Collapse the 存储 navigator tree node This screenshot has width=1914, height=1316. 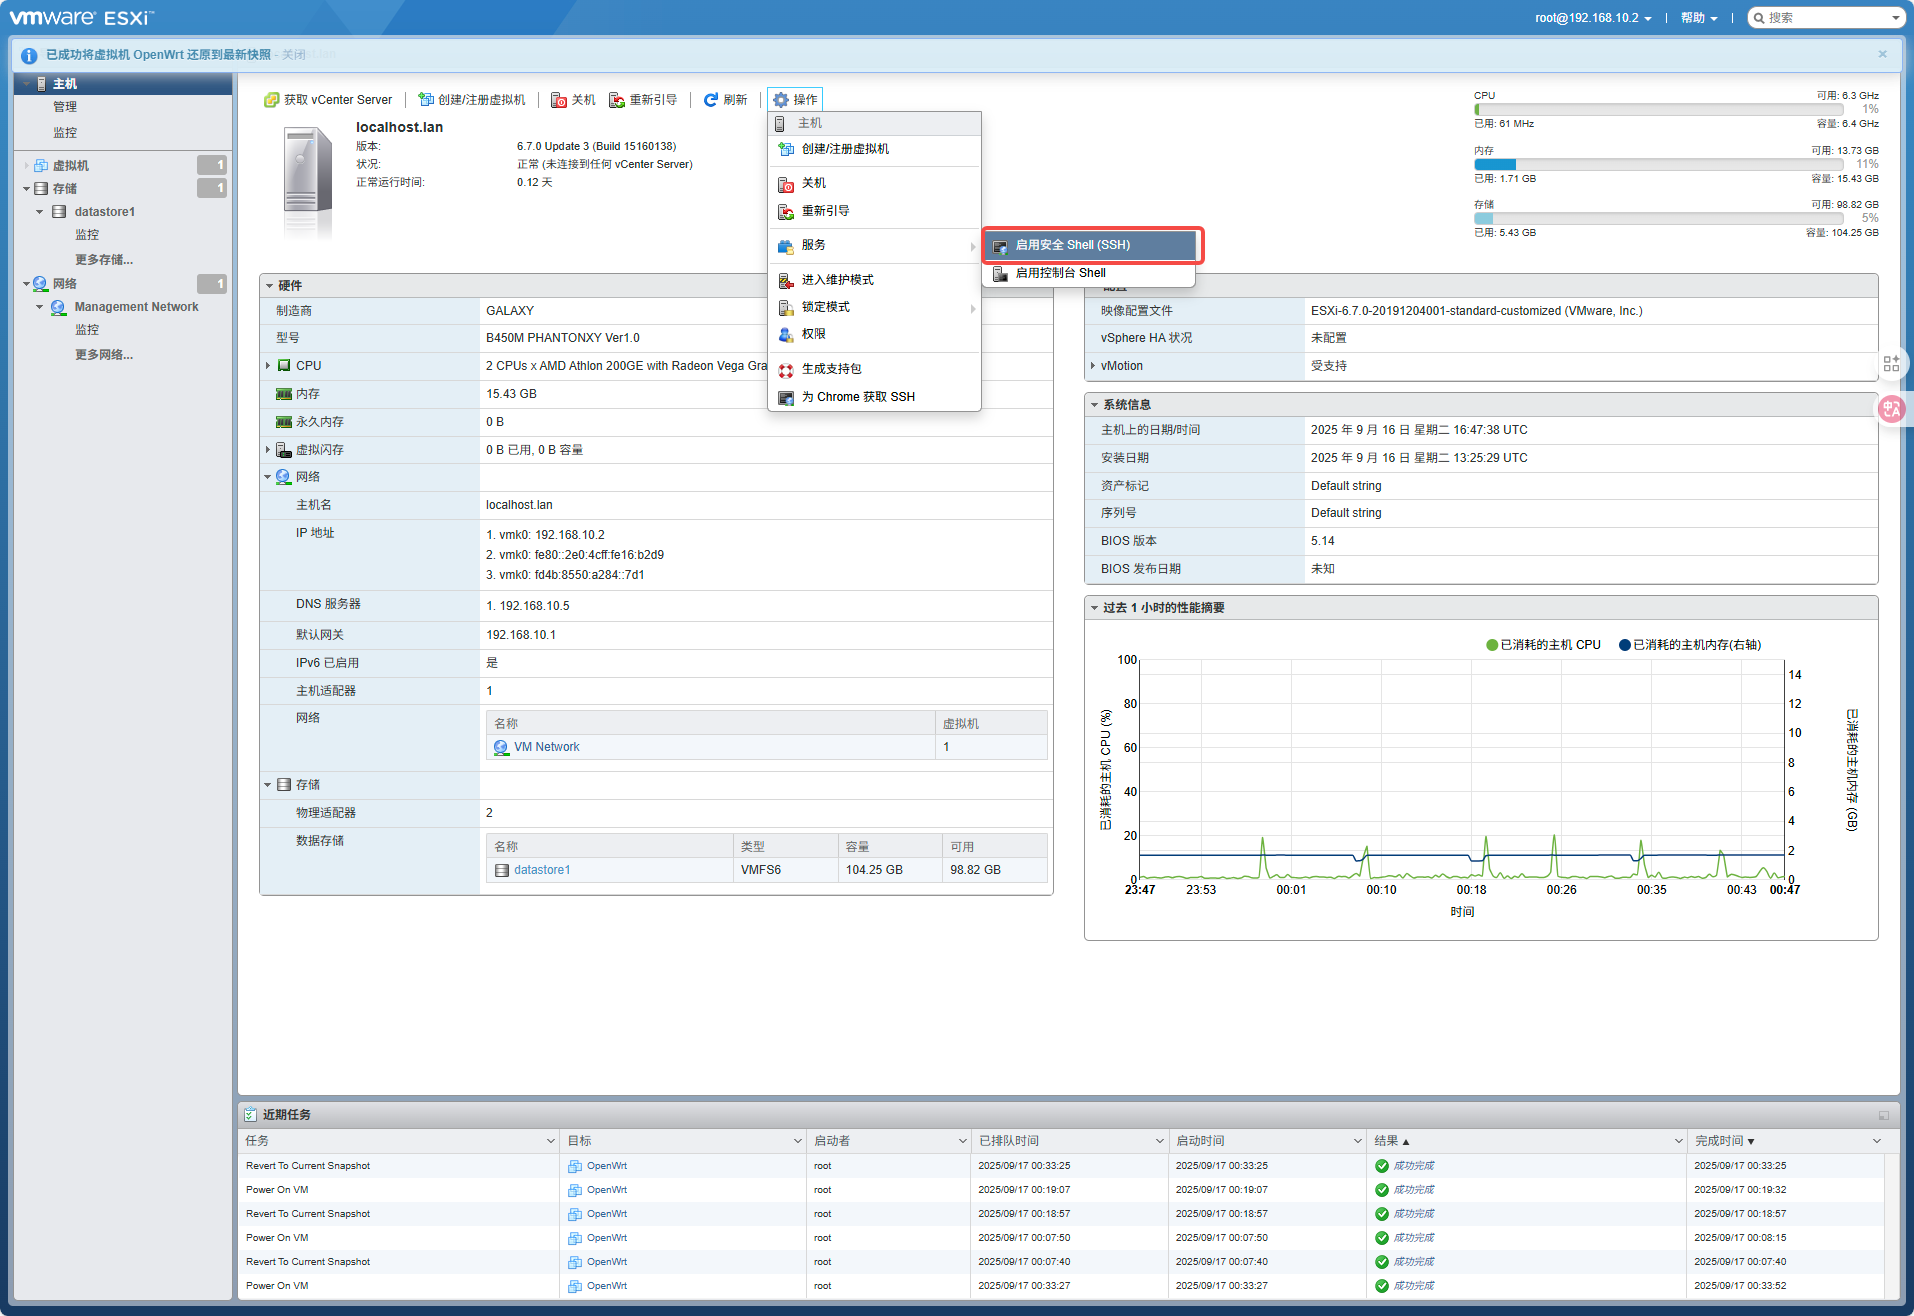tap(27, 189)
